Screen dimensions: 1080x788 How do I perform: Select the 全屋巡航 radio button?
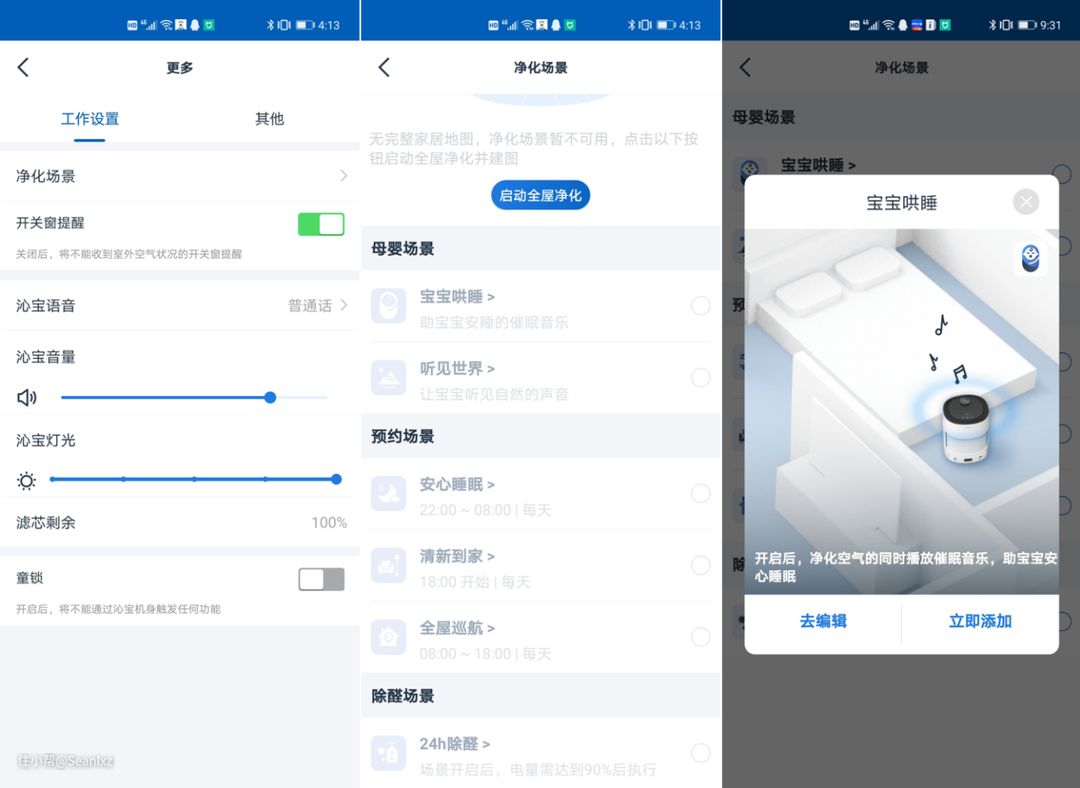tap(701, 637)
